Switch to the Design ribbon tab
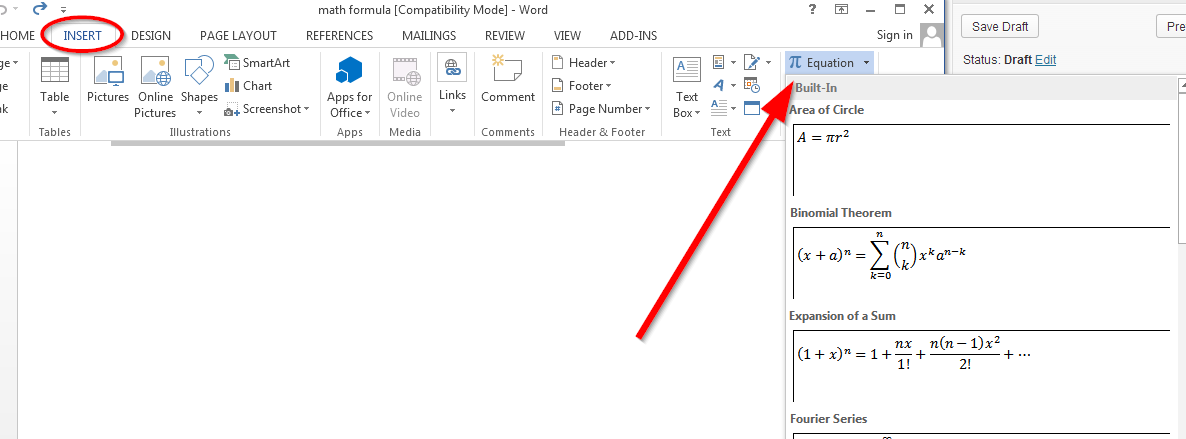1186x439 pixels. coord(151,36)
